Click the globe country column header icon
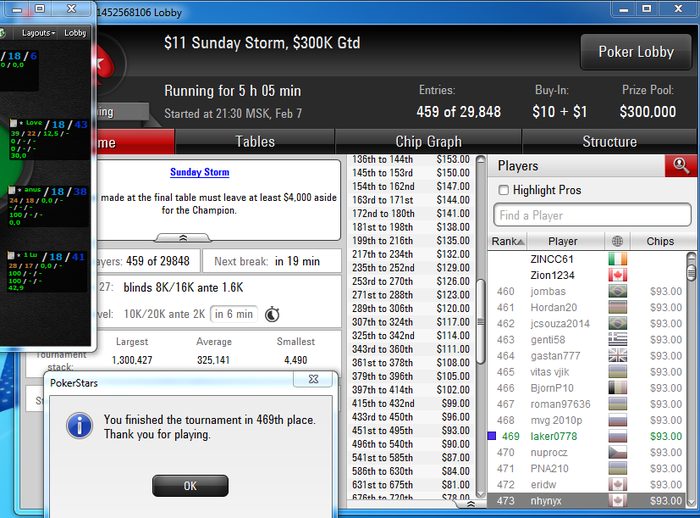Screen dimensions: 700x518 click(617, 241)
